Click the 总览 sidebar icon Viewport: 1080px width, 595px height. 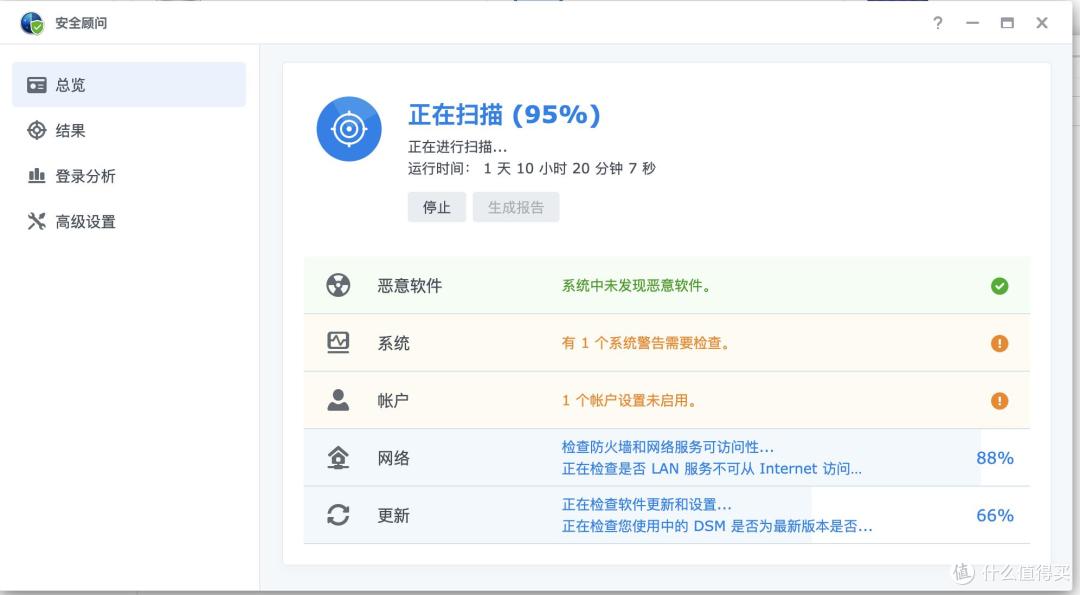[37, 85]
